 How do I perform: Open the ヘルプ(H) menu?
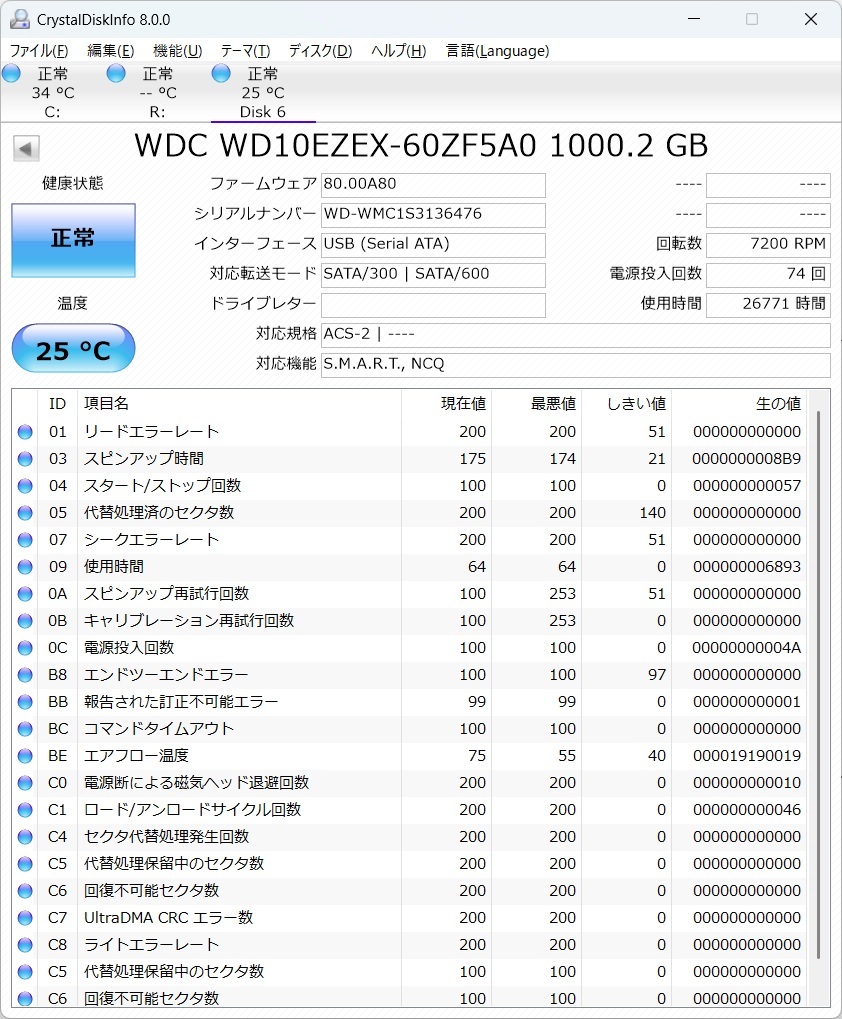398,51
